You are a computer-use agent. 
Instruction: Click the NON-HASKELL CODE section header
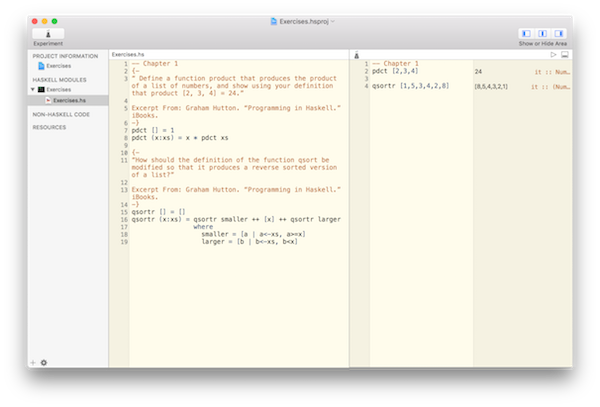(x=61, y=114)
